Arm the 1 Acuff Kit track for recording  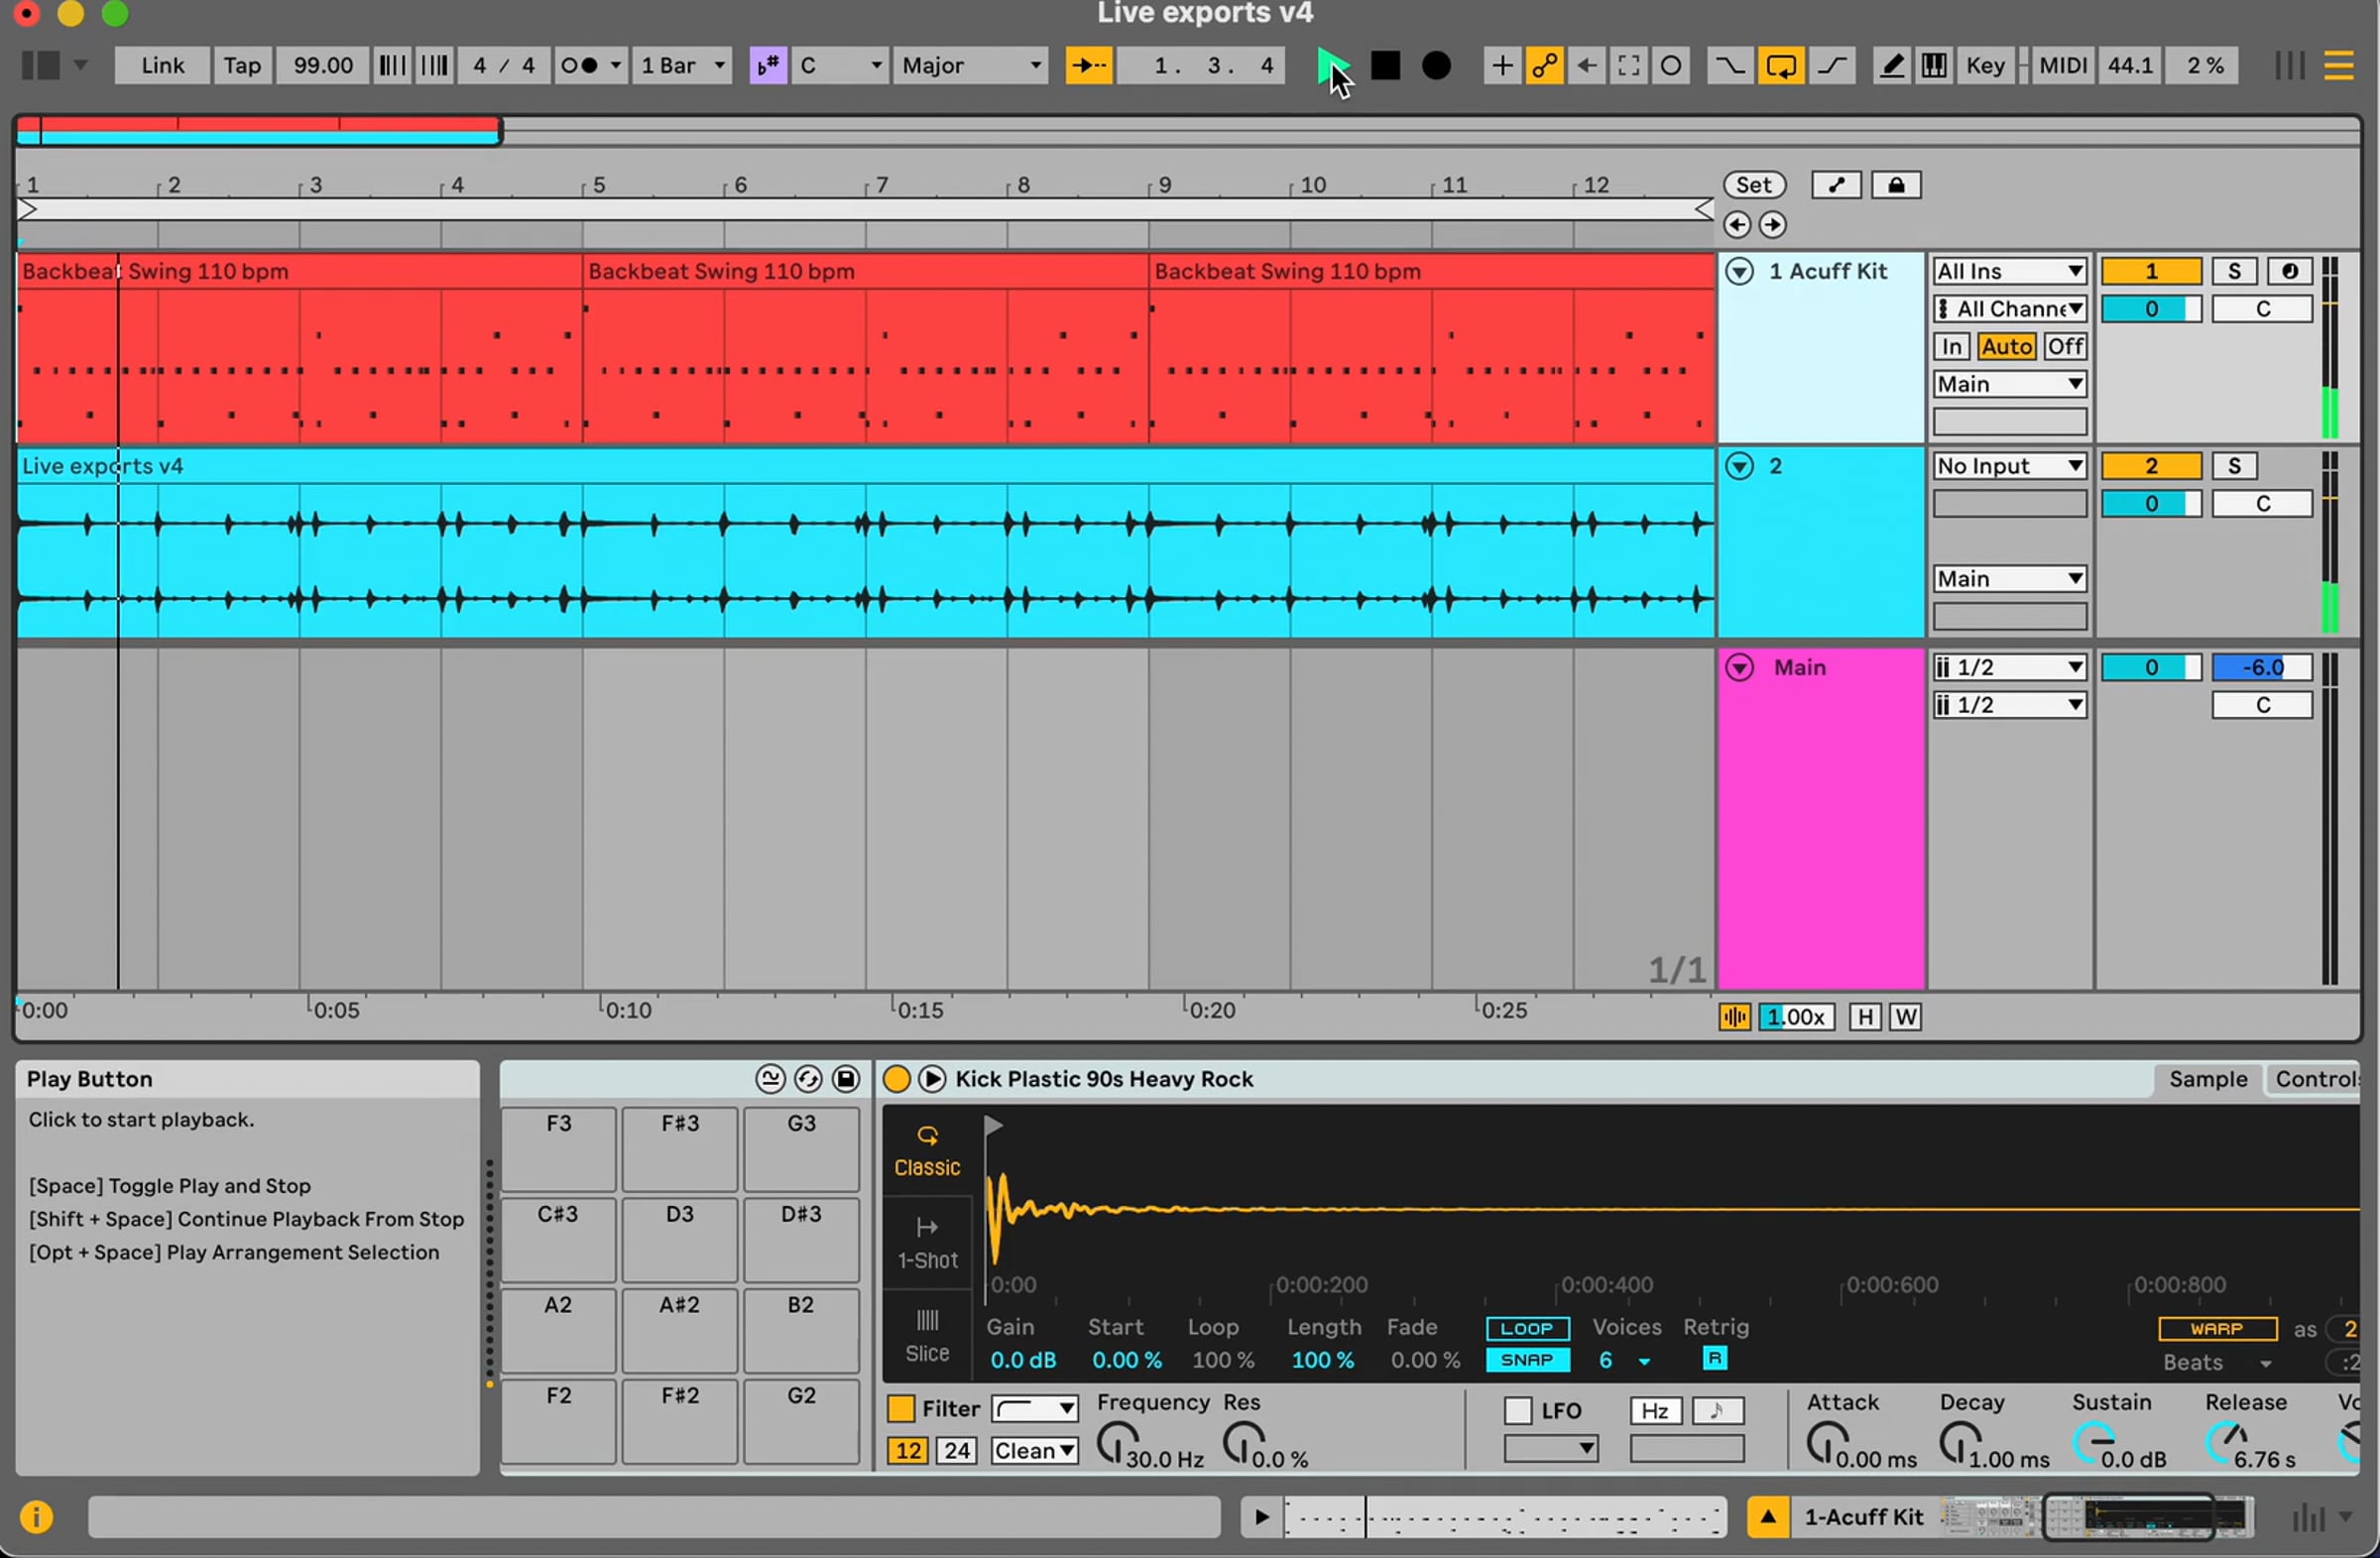tap(2289, 272)
